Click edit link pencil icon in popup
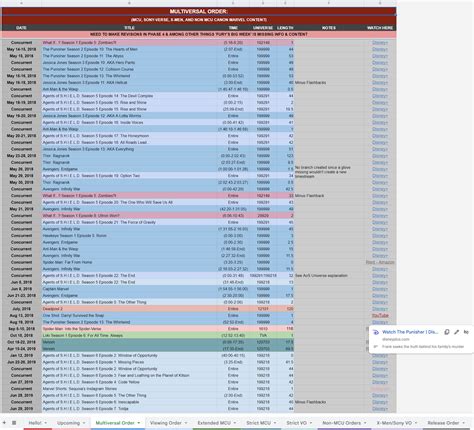This screenshot has height=430, width=474. pyautogui.click(x=457, y=332)
